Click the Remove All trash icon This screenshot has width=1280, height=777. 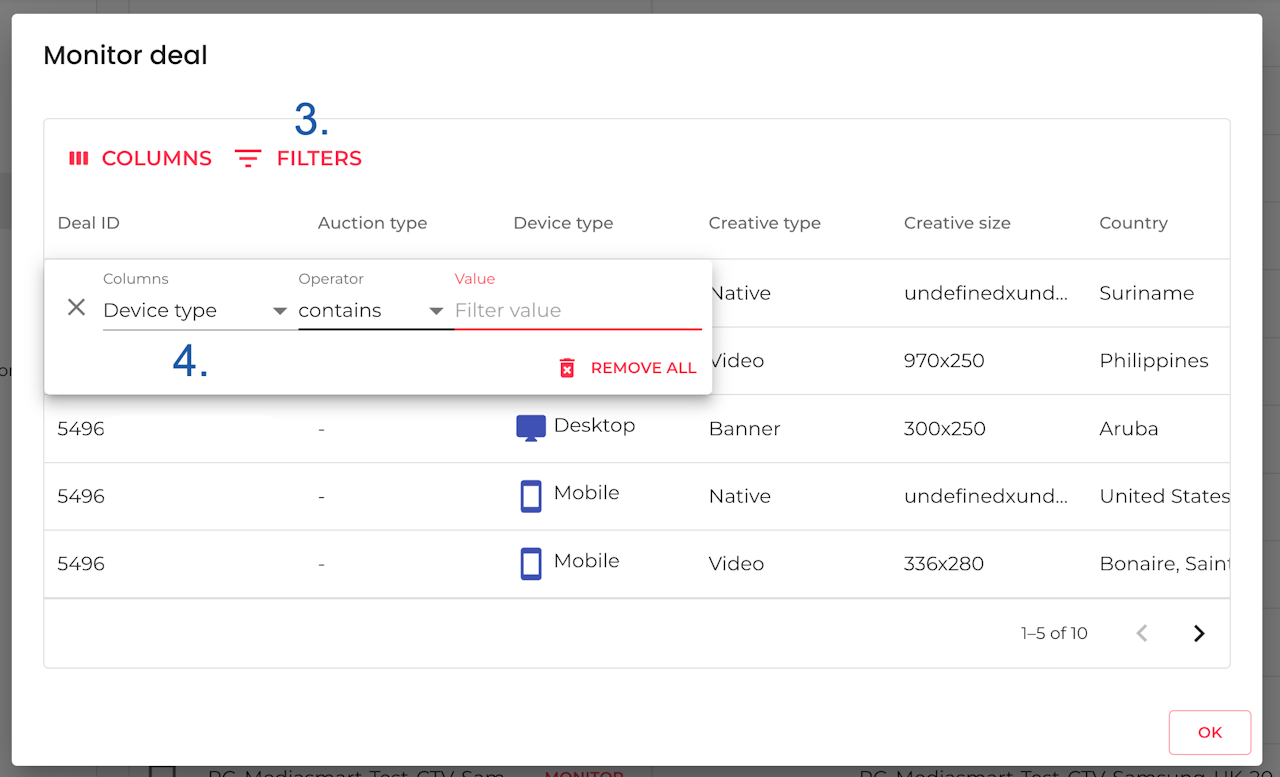pyautogui.click(x=567, y=368)
